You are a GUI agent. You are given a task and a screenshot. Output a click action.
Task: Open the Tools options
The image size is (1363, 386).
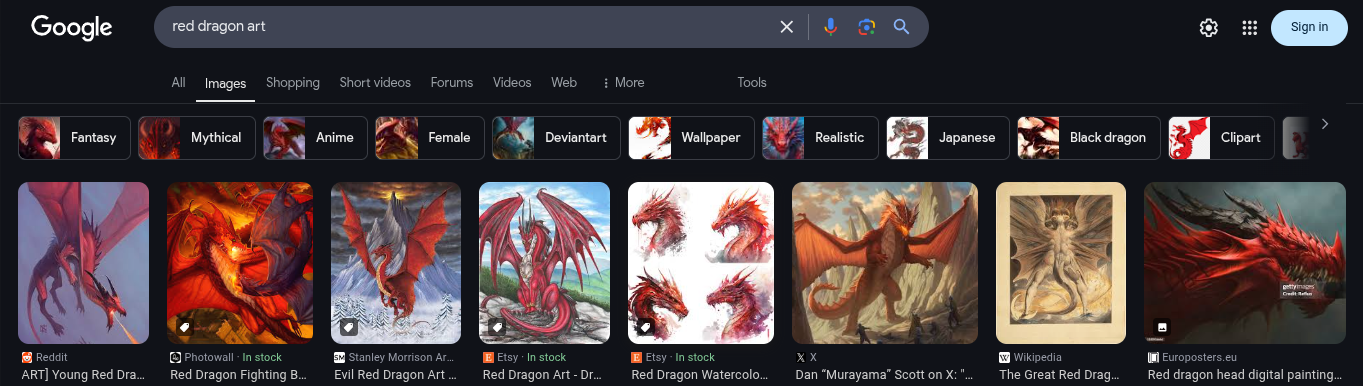(752, 82)
